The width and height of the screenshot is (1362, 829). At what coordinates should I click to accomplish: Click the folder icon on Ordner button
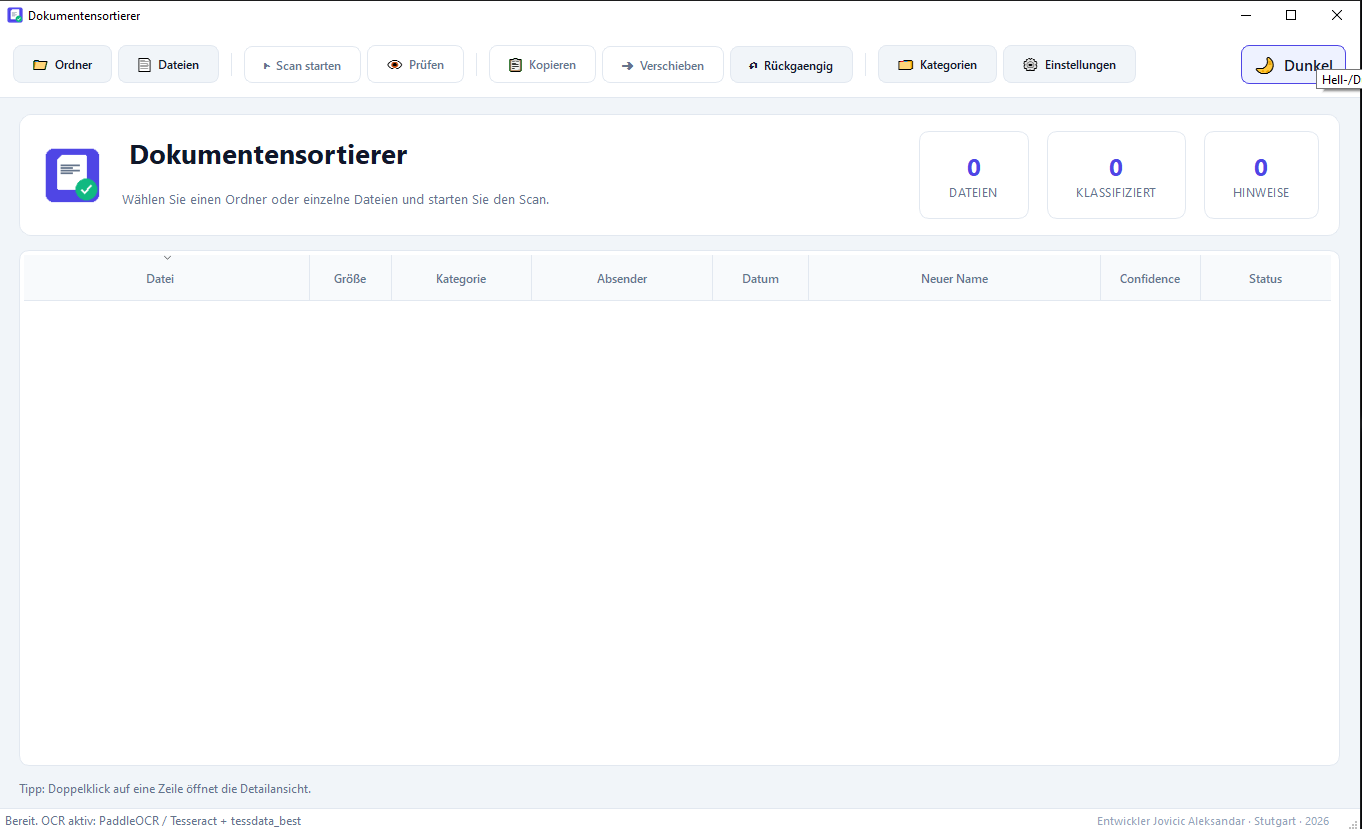click(40, 65)
